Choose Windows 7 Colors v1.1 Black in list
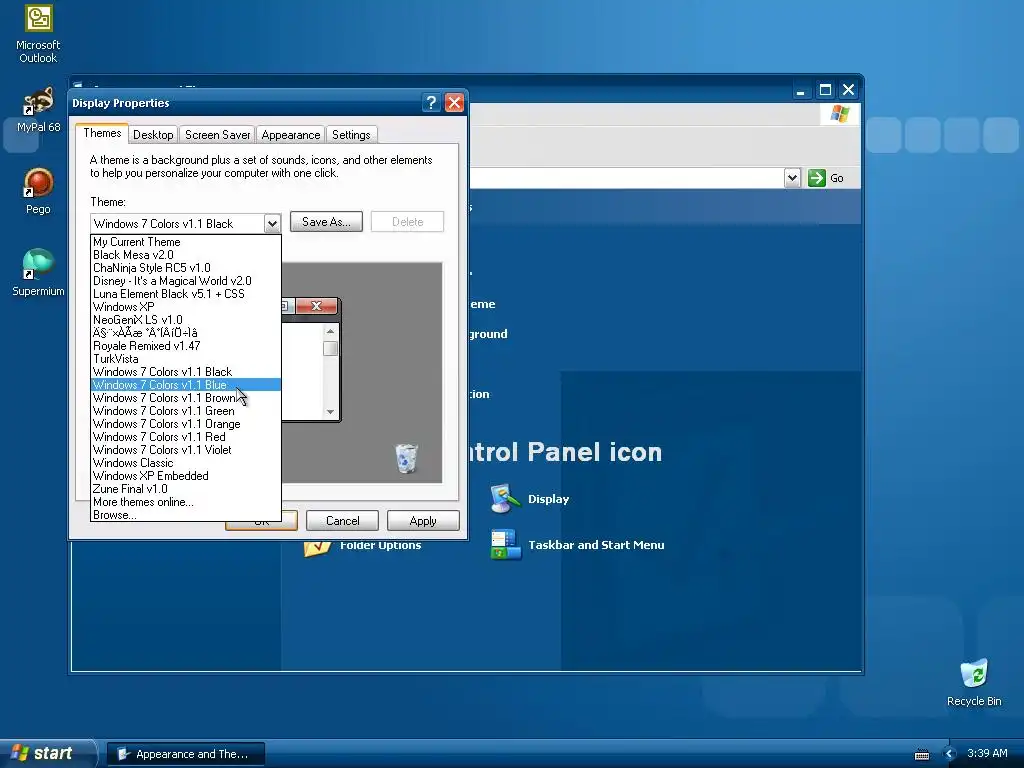This screenshot has height=768, width=1024. (186, 372)
